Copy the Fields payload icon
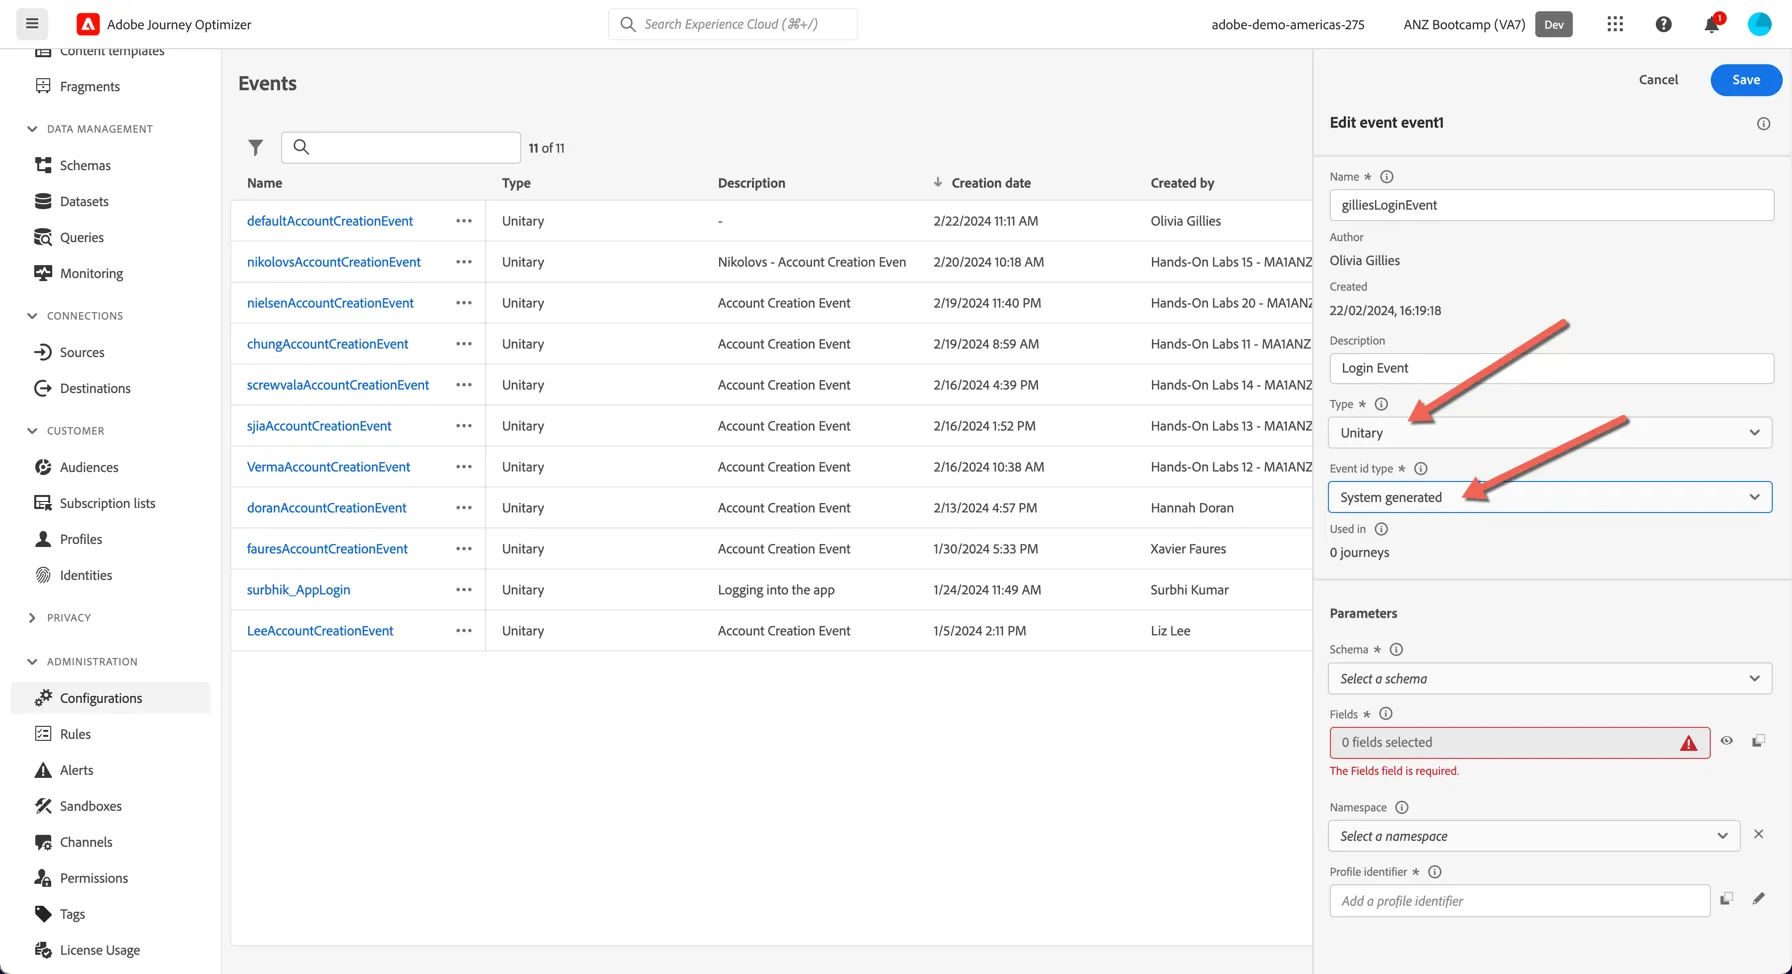This screenshot has height=974, width=1792. tap(1758, 741)
